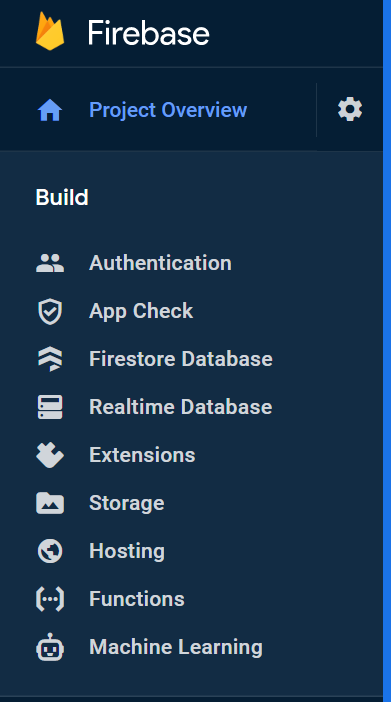Click the Authentication people icon

coord(50,263)
